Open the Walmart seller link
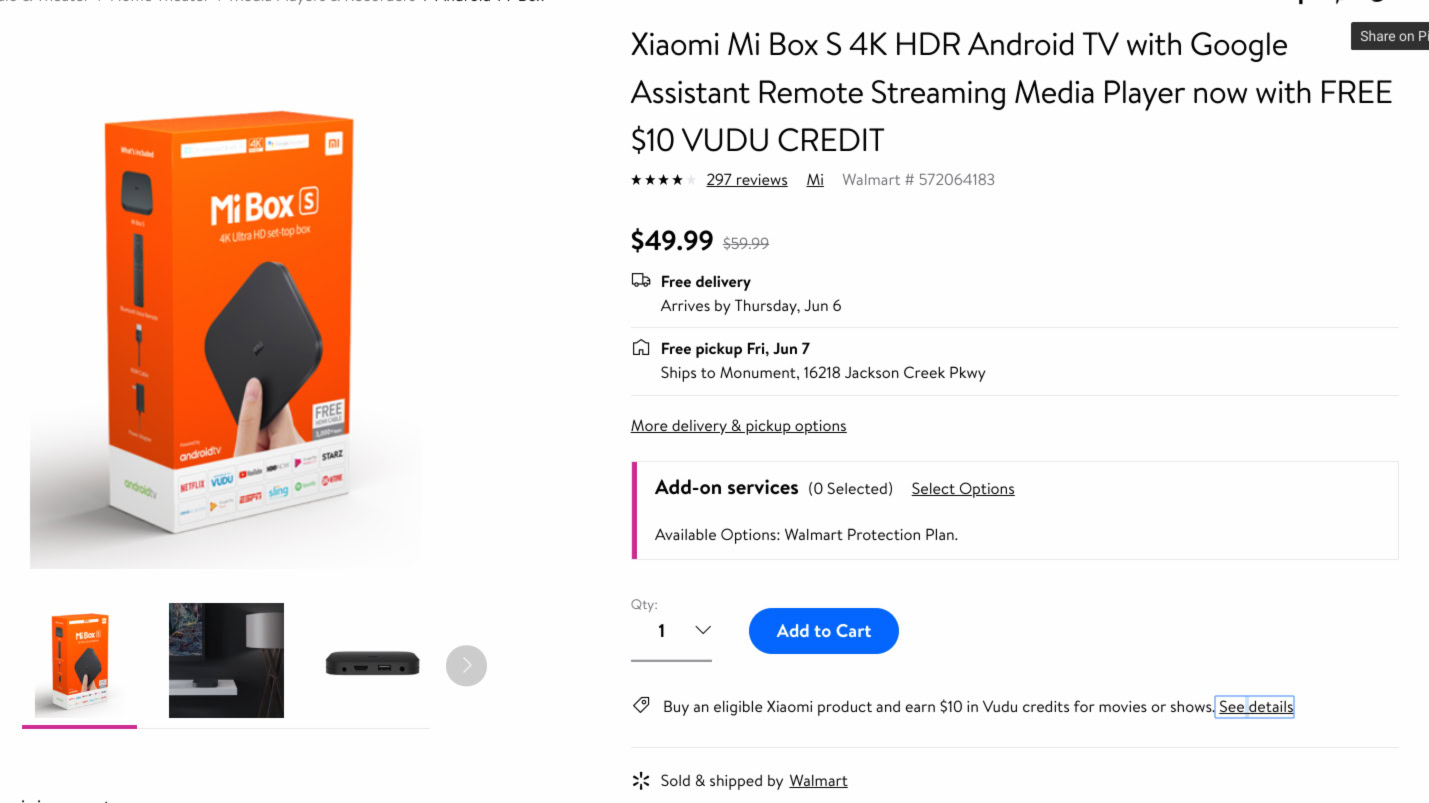Image resolution: width=1429 pixels, height=803 pixels. coord(817,781)
